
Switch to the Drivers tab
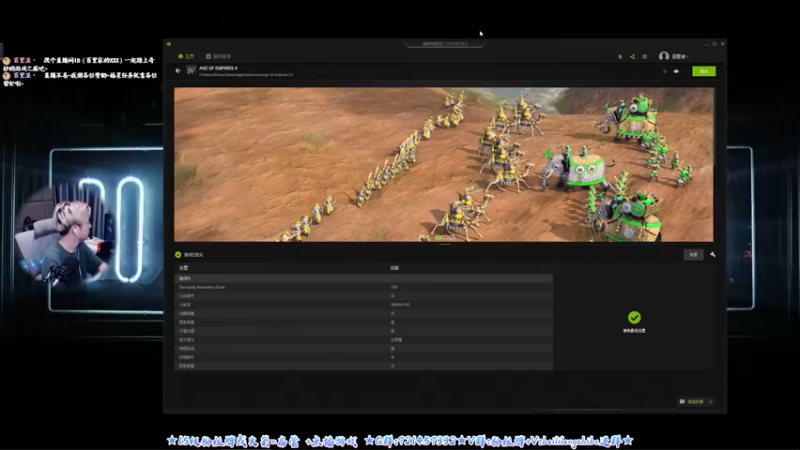click(218, 56)
